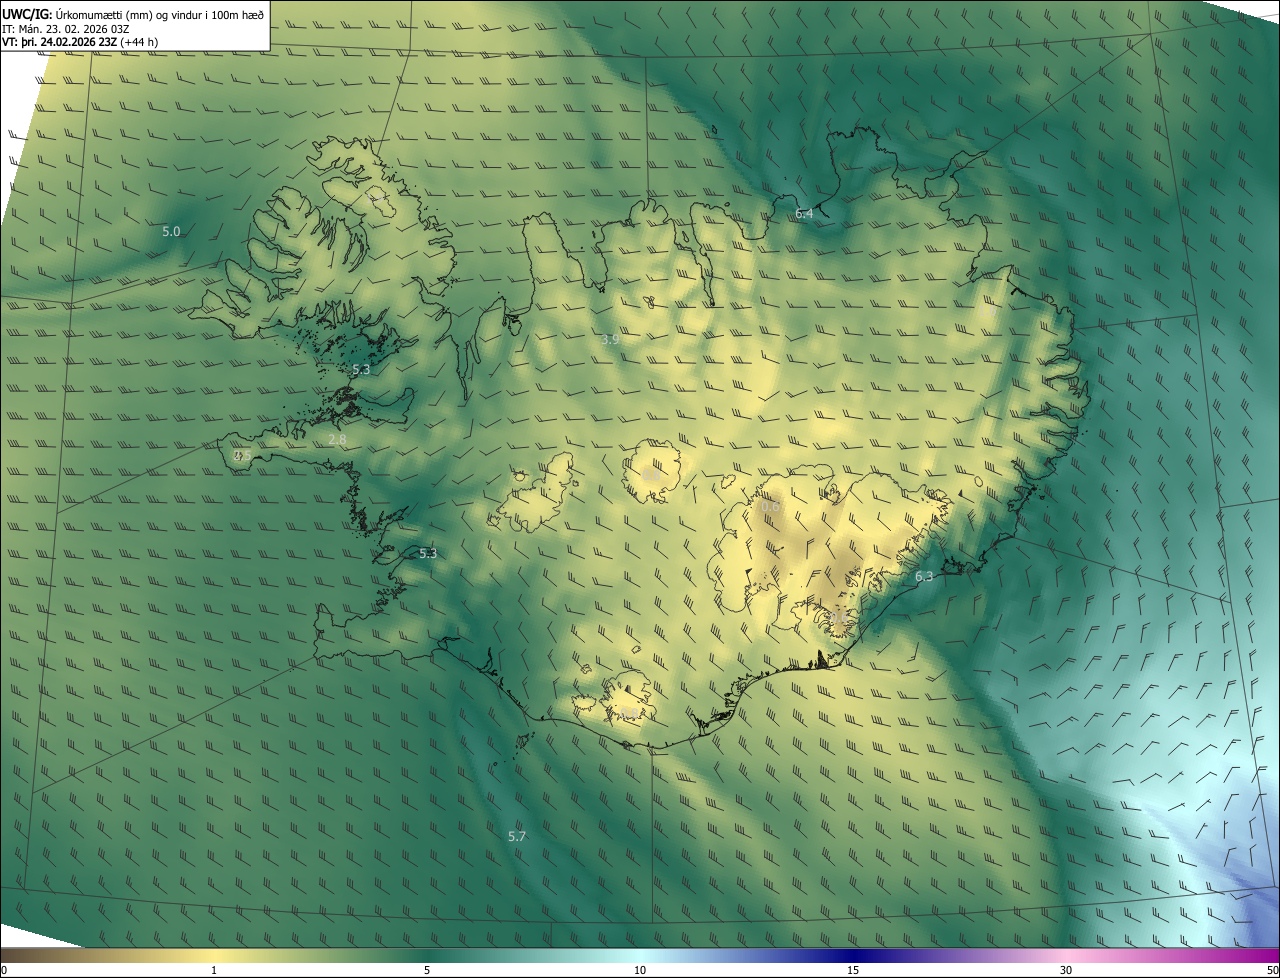Viewport: 1280px width, 978px height.
Task: Click the colorbar tick label 15
Action: point(853,971)
